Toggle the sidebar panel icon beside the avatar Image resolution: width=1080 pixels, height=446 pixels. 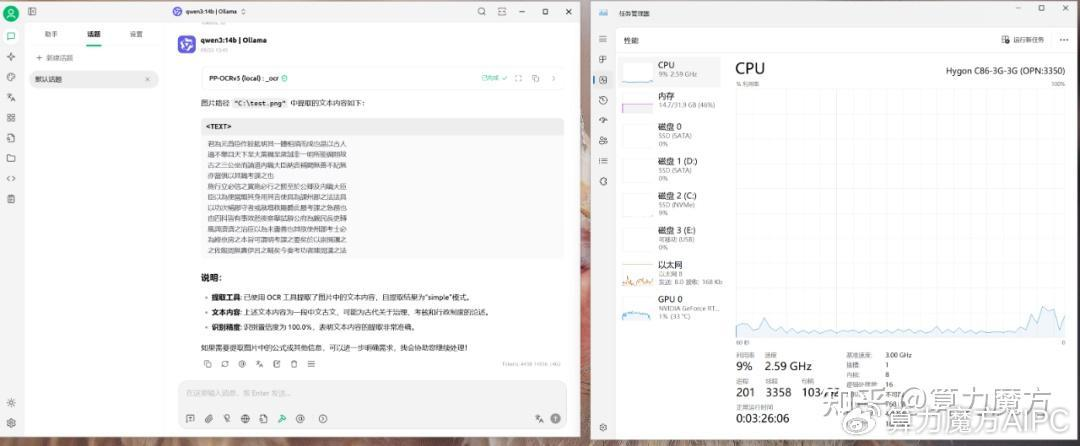32,12
